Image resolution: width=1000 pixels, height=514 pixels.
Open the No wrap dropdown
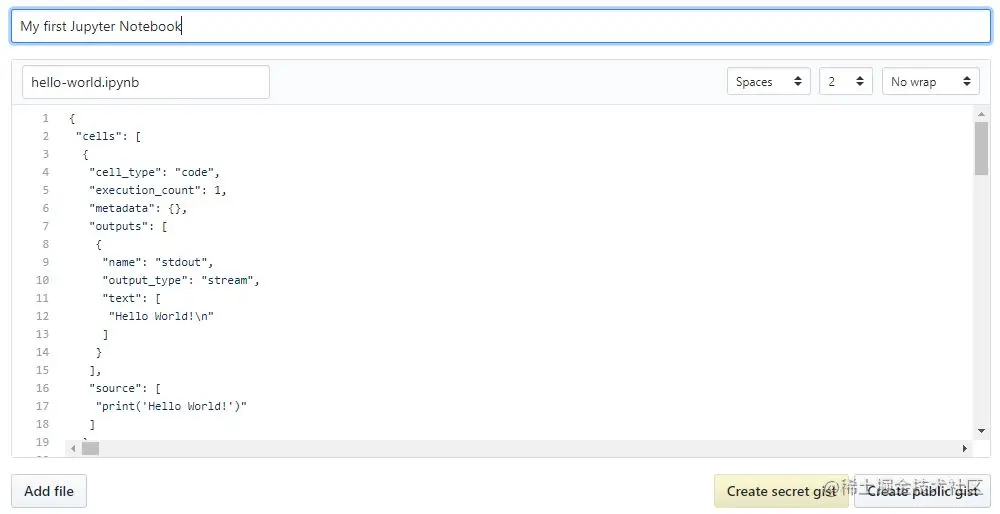click(930, 82)
